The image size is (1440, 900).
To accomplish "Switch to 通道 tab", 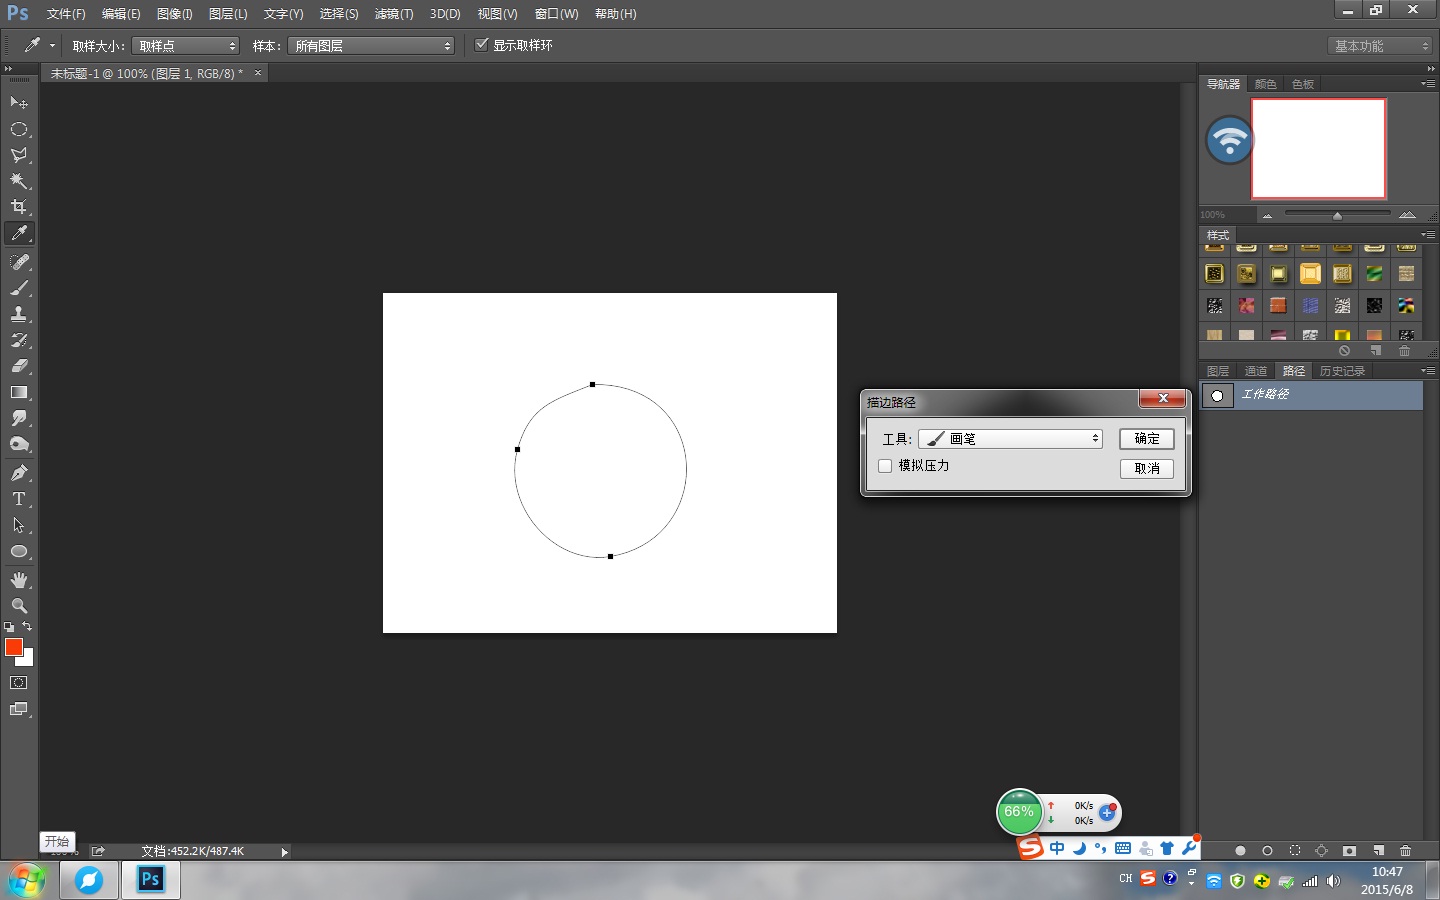I will click(1256, 371).
